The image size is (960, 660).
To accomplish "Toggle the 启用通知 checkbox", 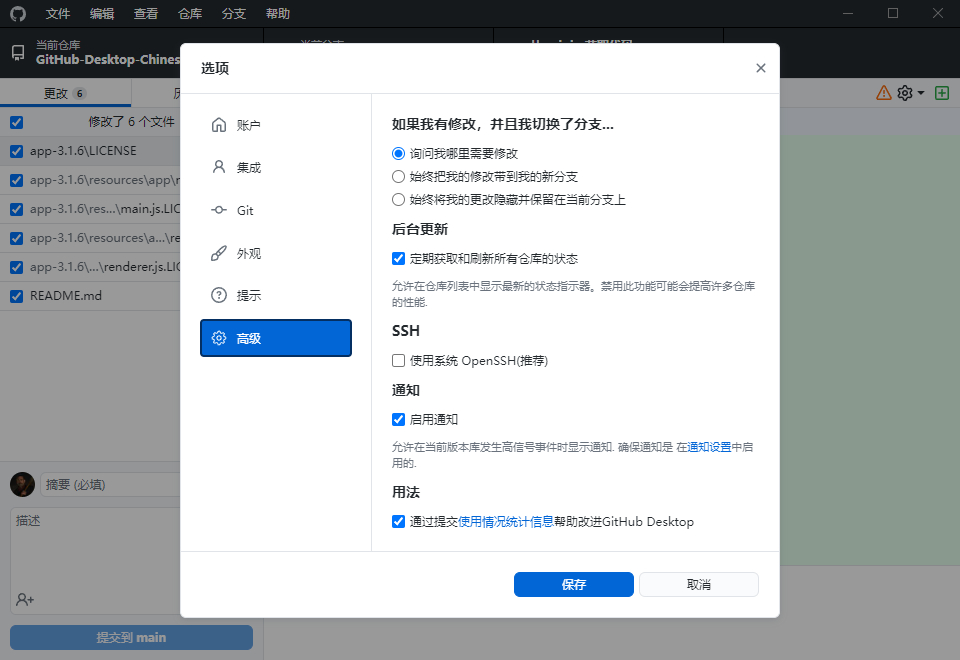I will (399, 419).
